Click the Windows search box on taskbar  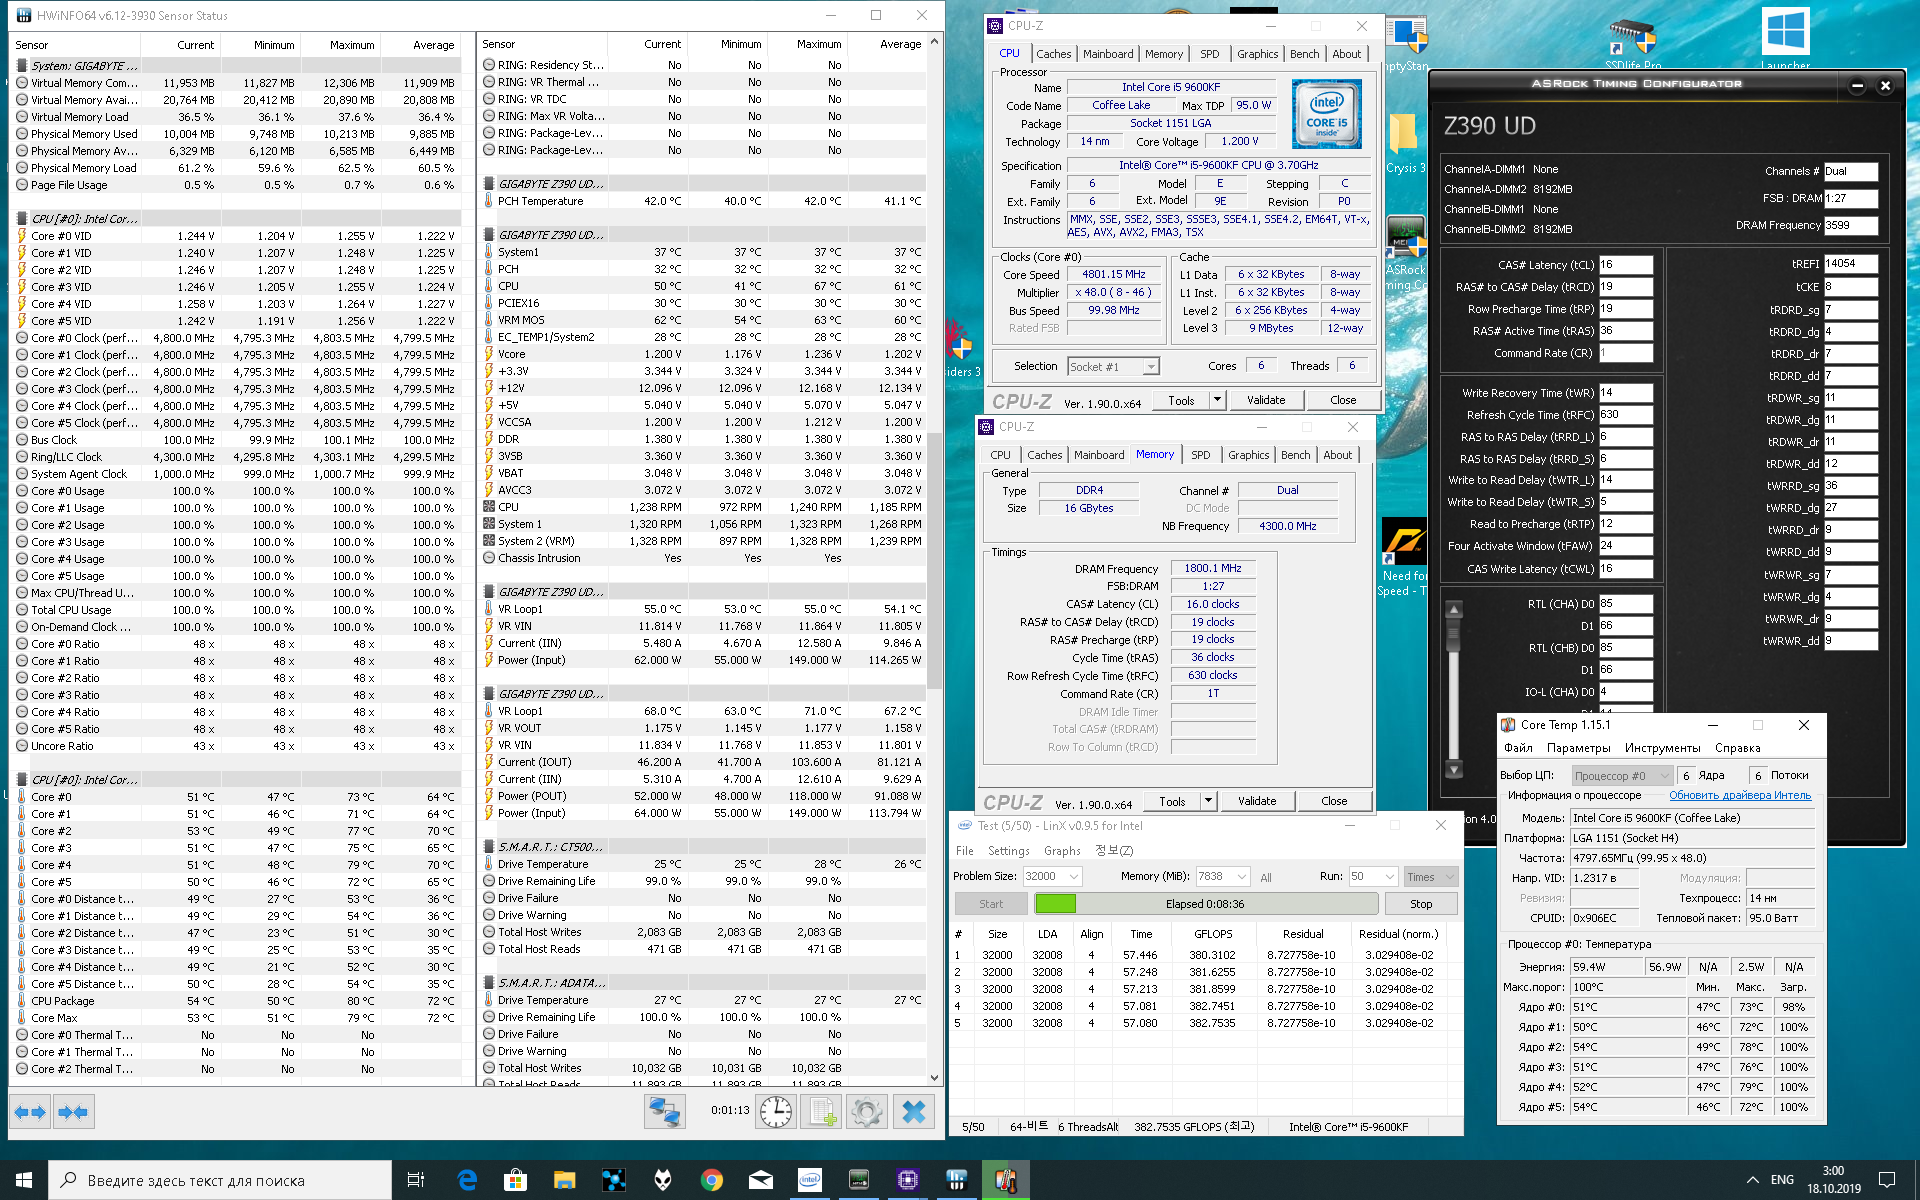click(x=220, y=1180)
